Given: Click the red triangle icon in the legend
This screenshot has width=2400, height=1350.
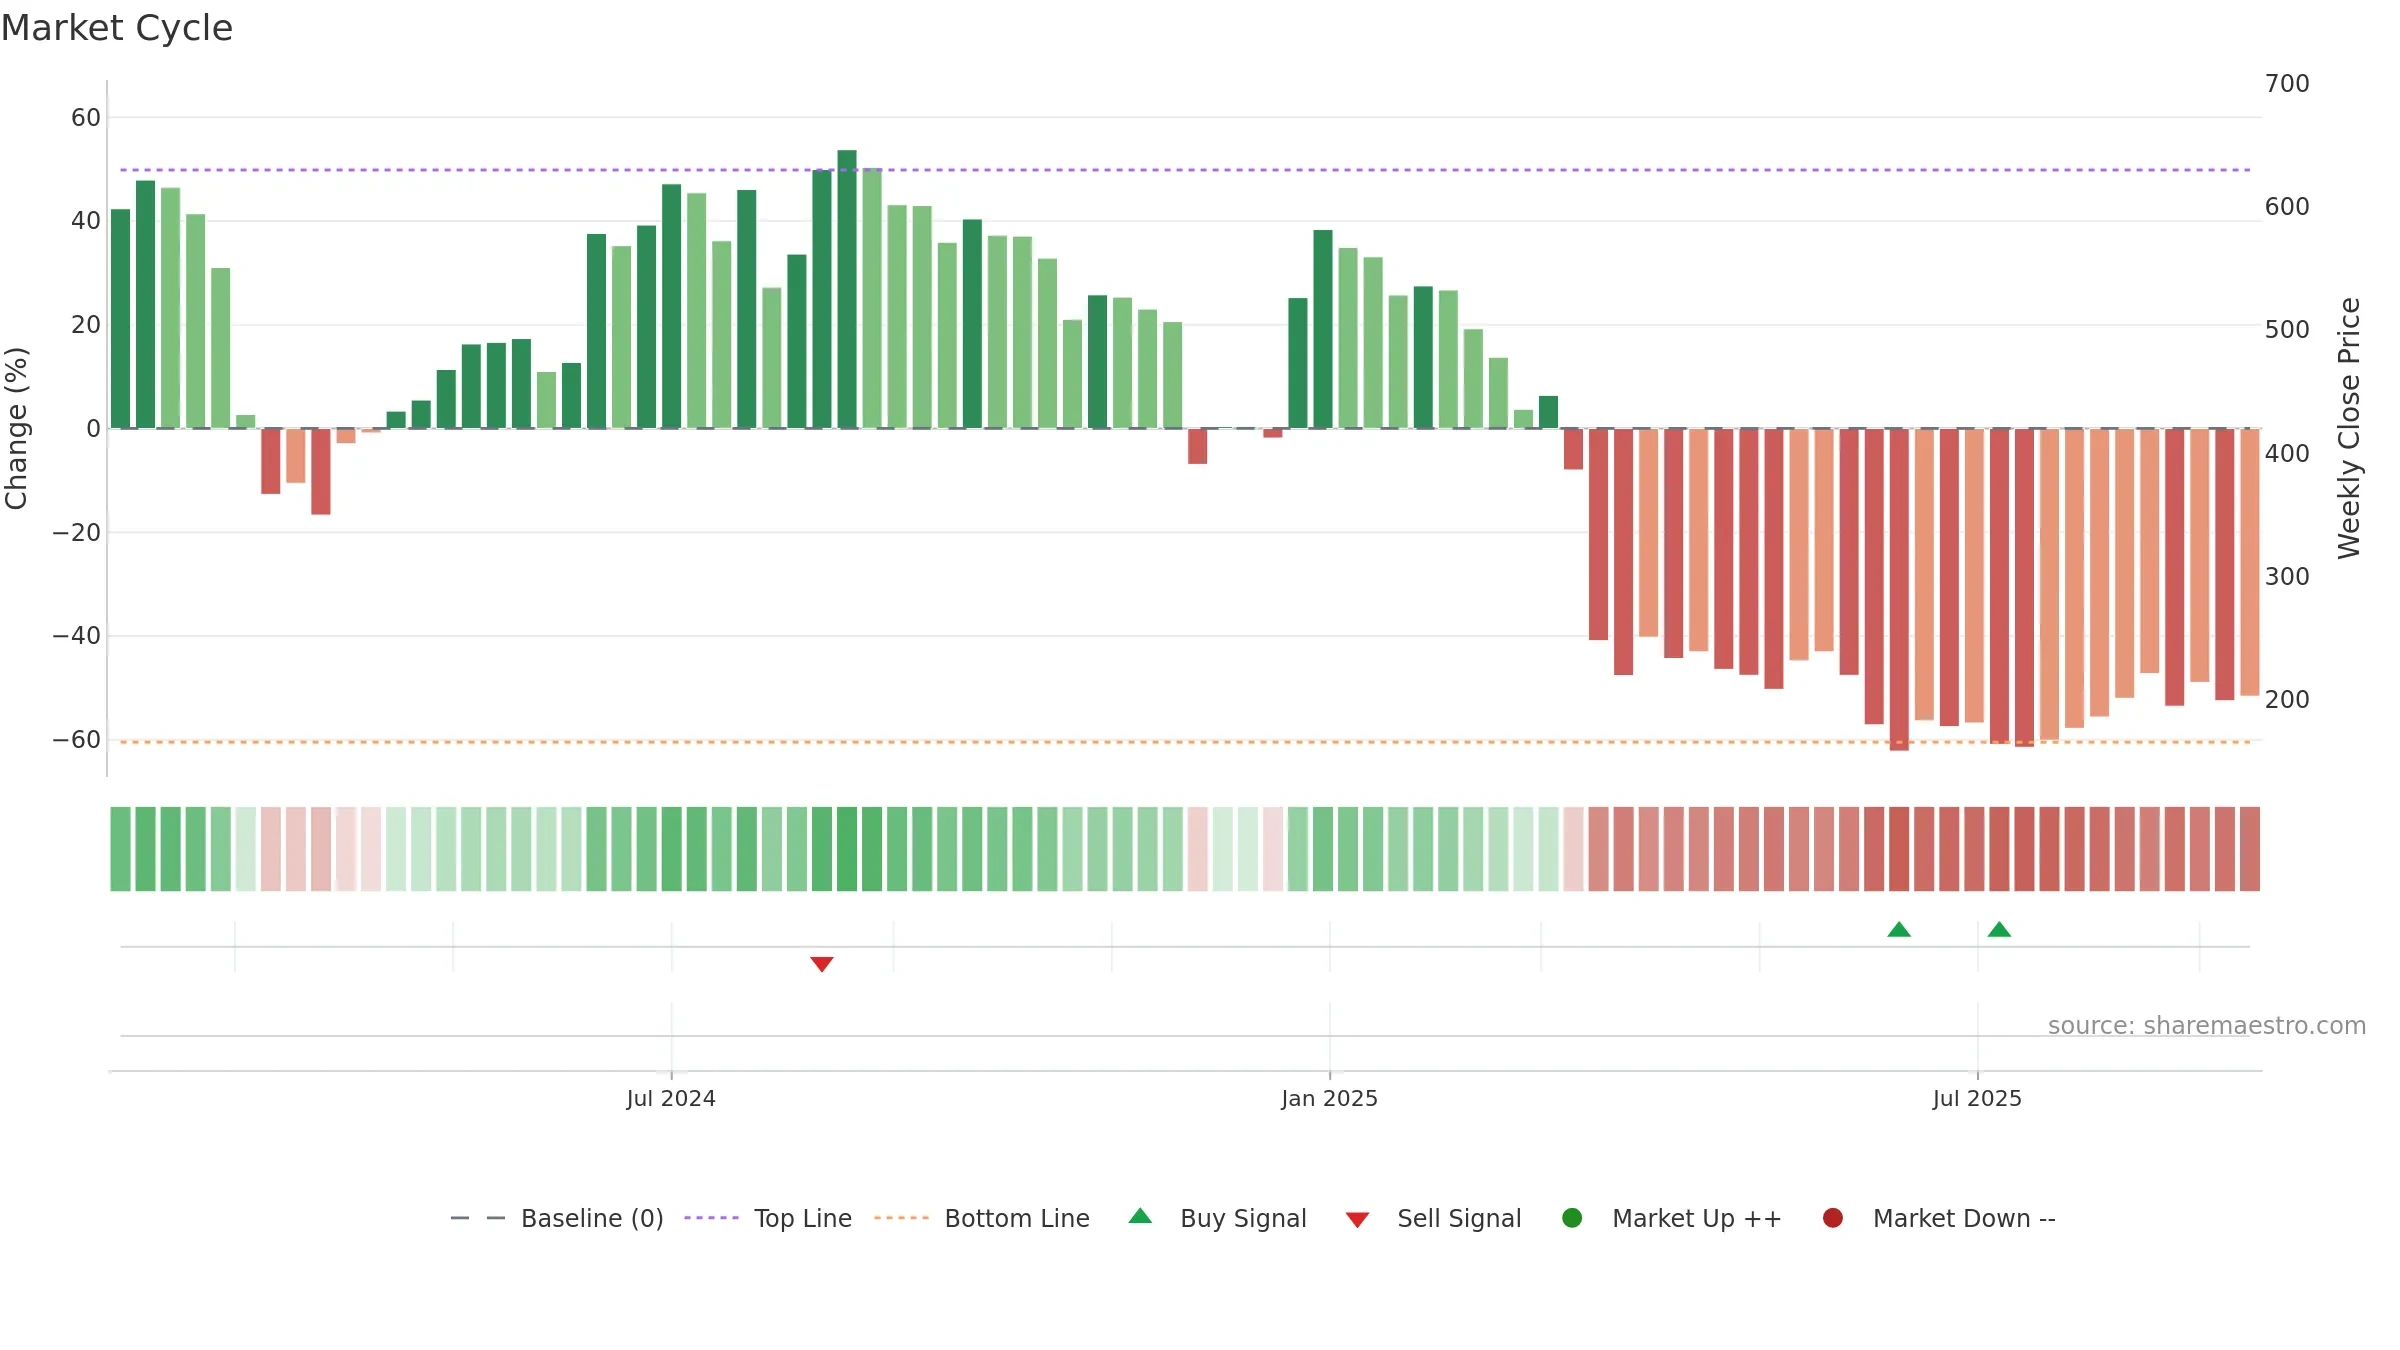Looking at the screenshot, I should 1357,1220.
